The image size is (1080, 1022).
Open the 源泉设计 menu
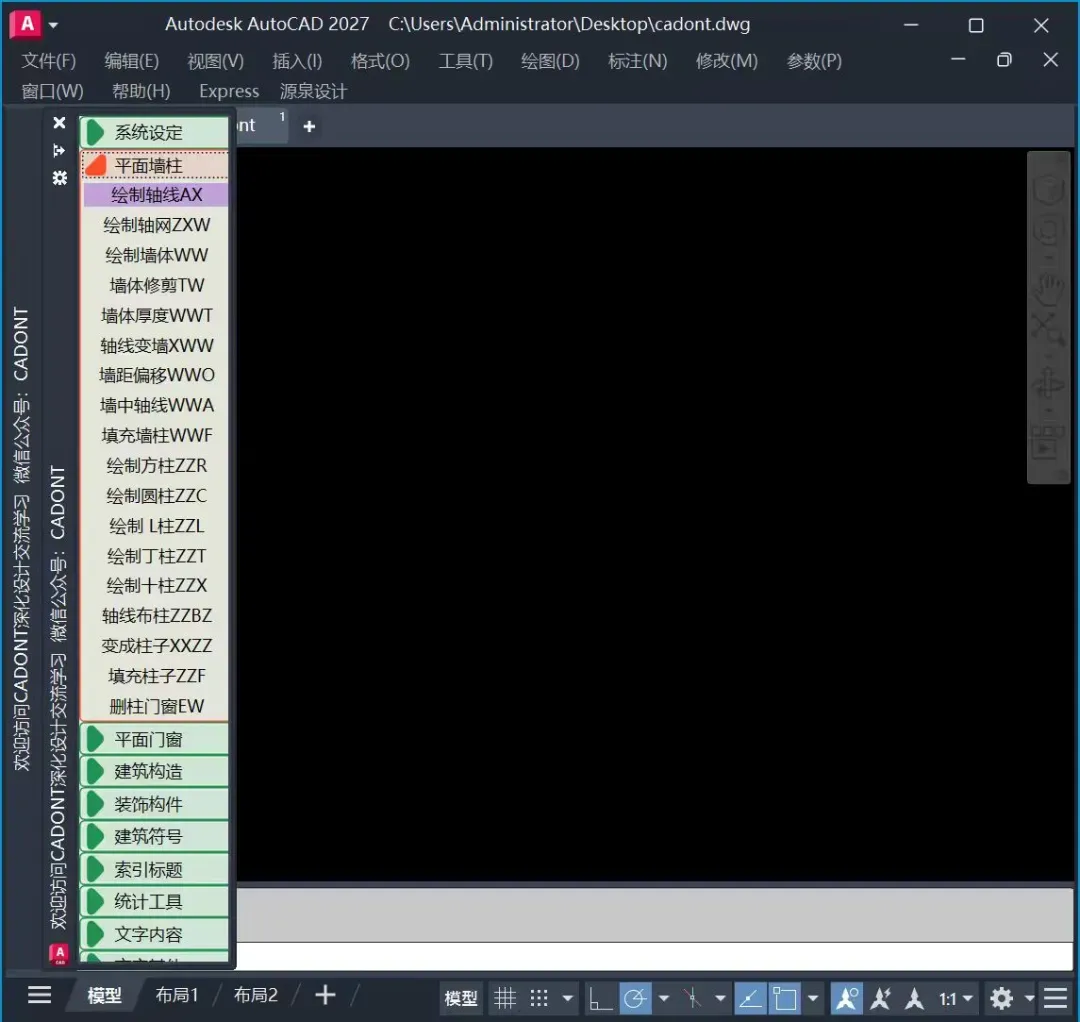click(x=313, y=91)
